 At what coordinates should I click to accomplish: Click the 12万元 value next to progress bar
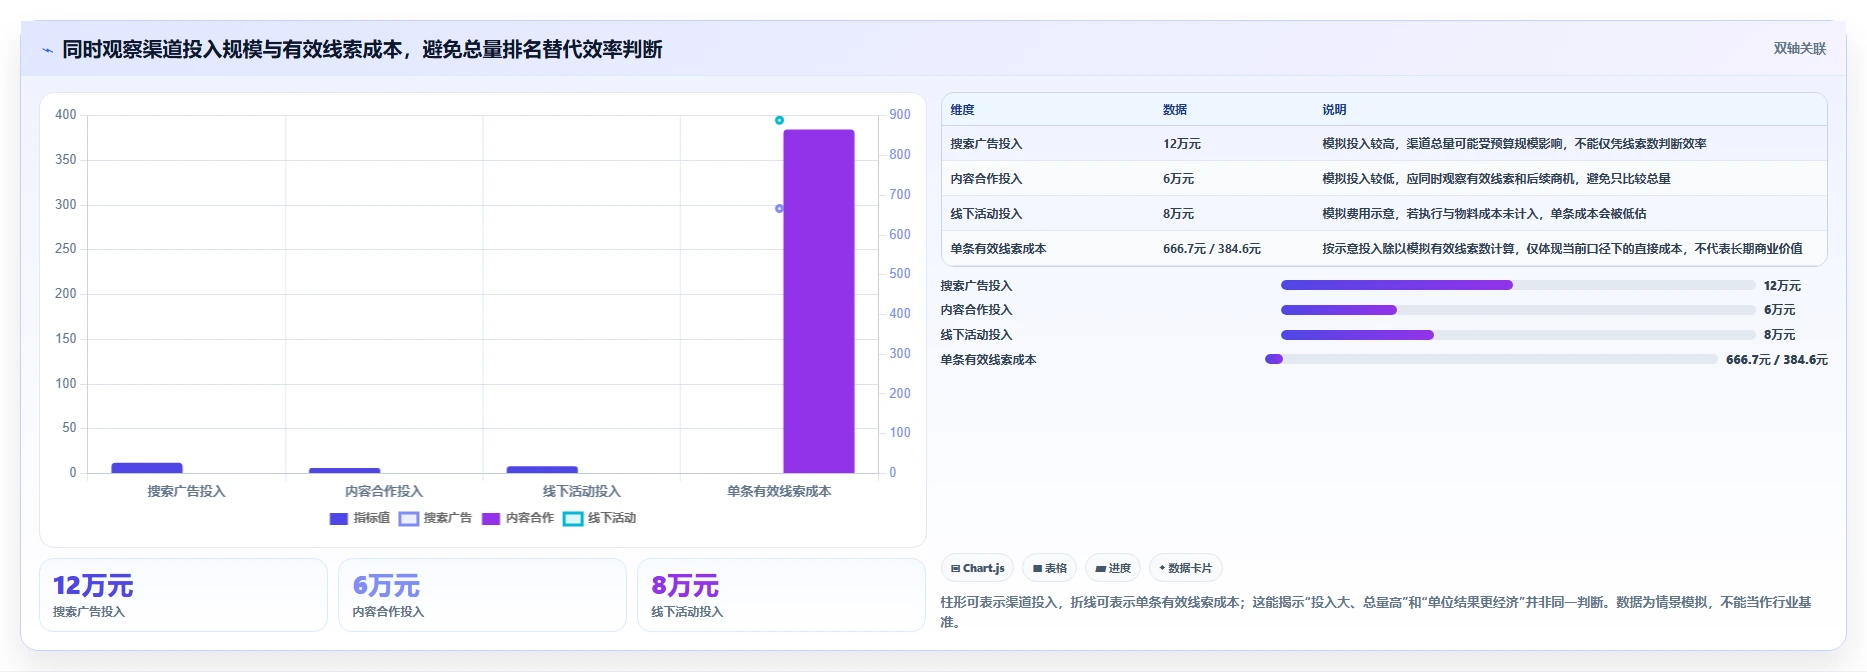(1782, 286)
